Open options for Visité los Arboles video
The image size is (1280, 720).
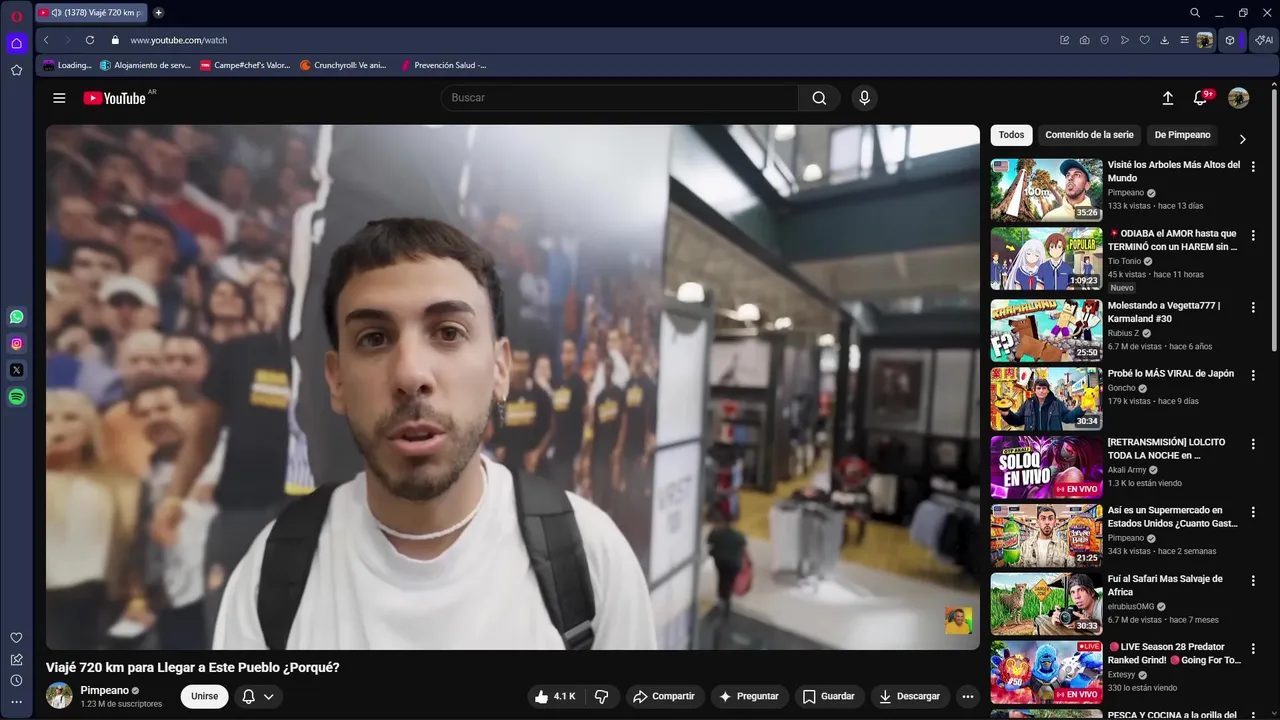click(1253, 166)
